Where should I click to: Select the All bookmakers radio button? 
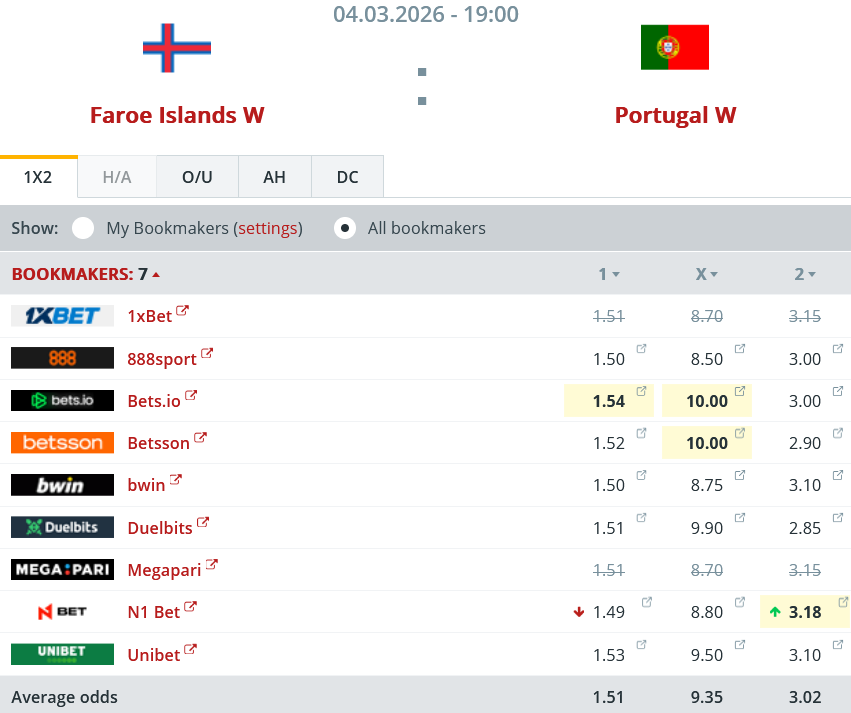tap(345, 228)
